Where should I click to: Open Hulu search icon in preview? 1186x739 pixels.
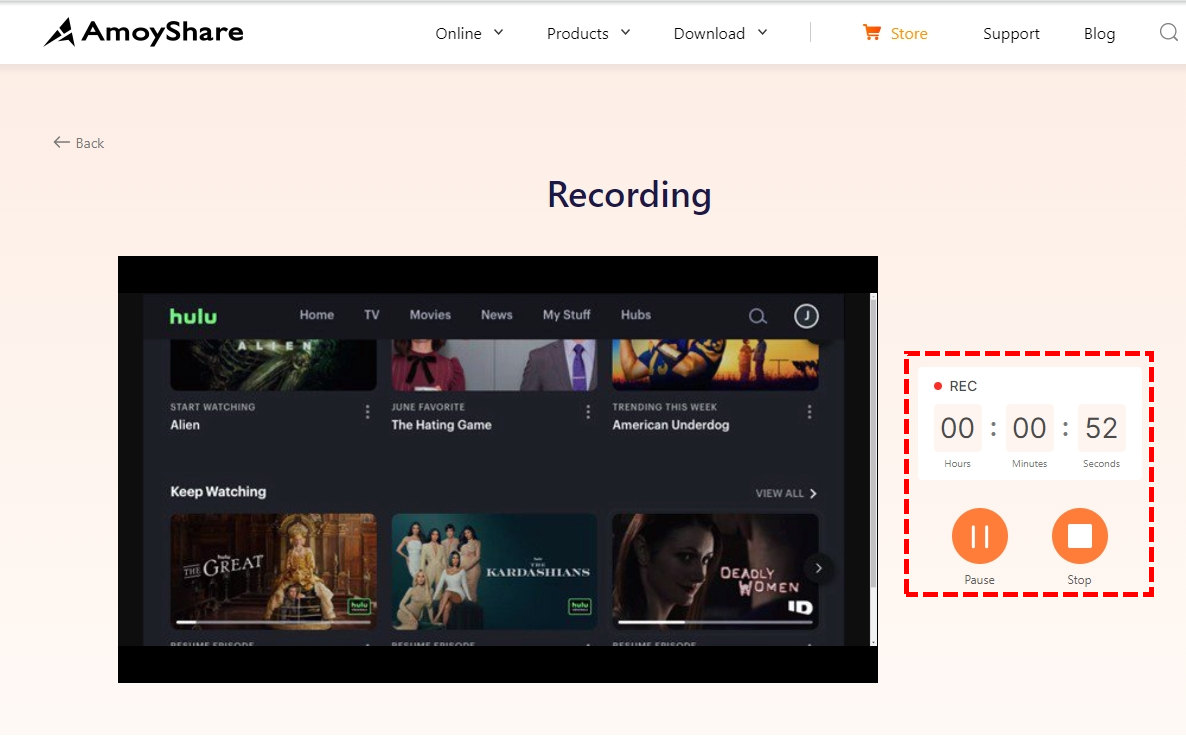[x=757, y=316]
